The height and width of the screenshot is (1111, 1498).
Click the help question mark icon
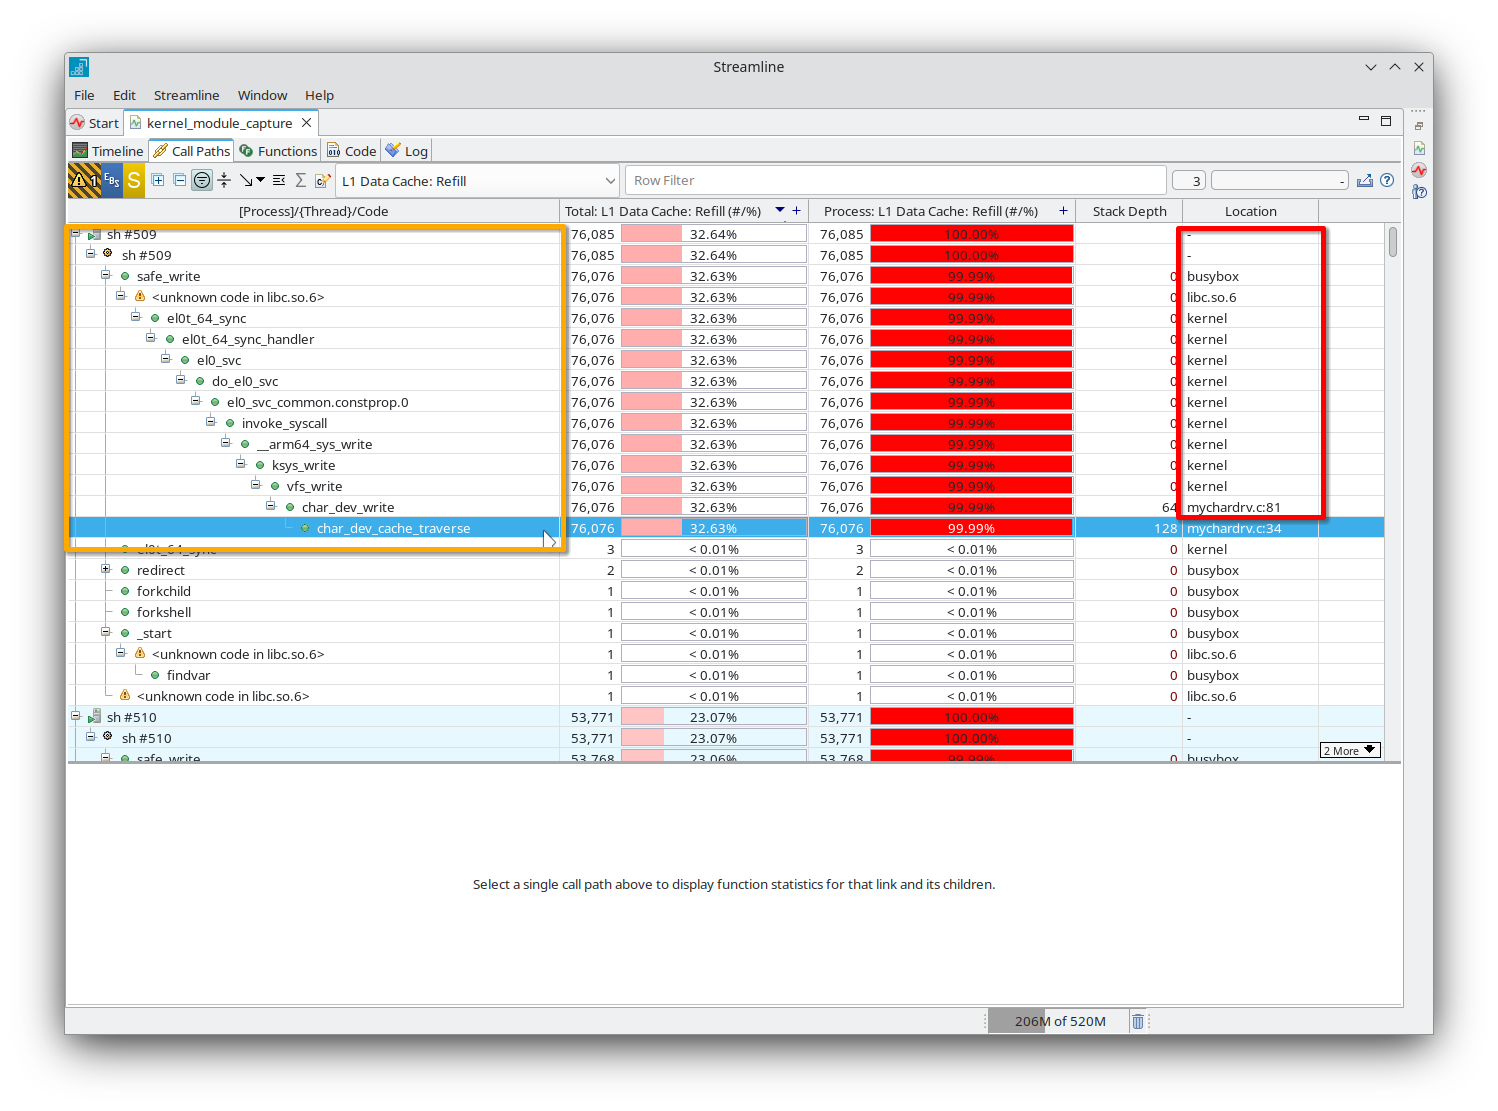click(1388, 180)
